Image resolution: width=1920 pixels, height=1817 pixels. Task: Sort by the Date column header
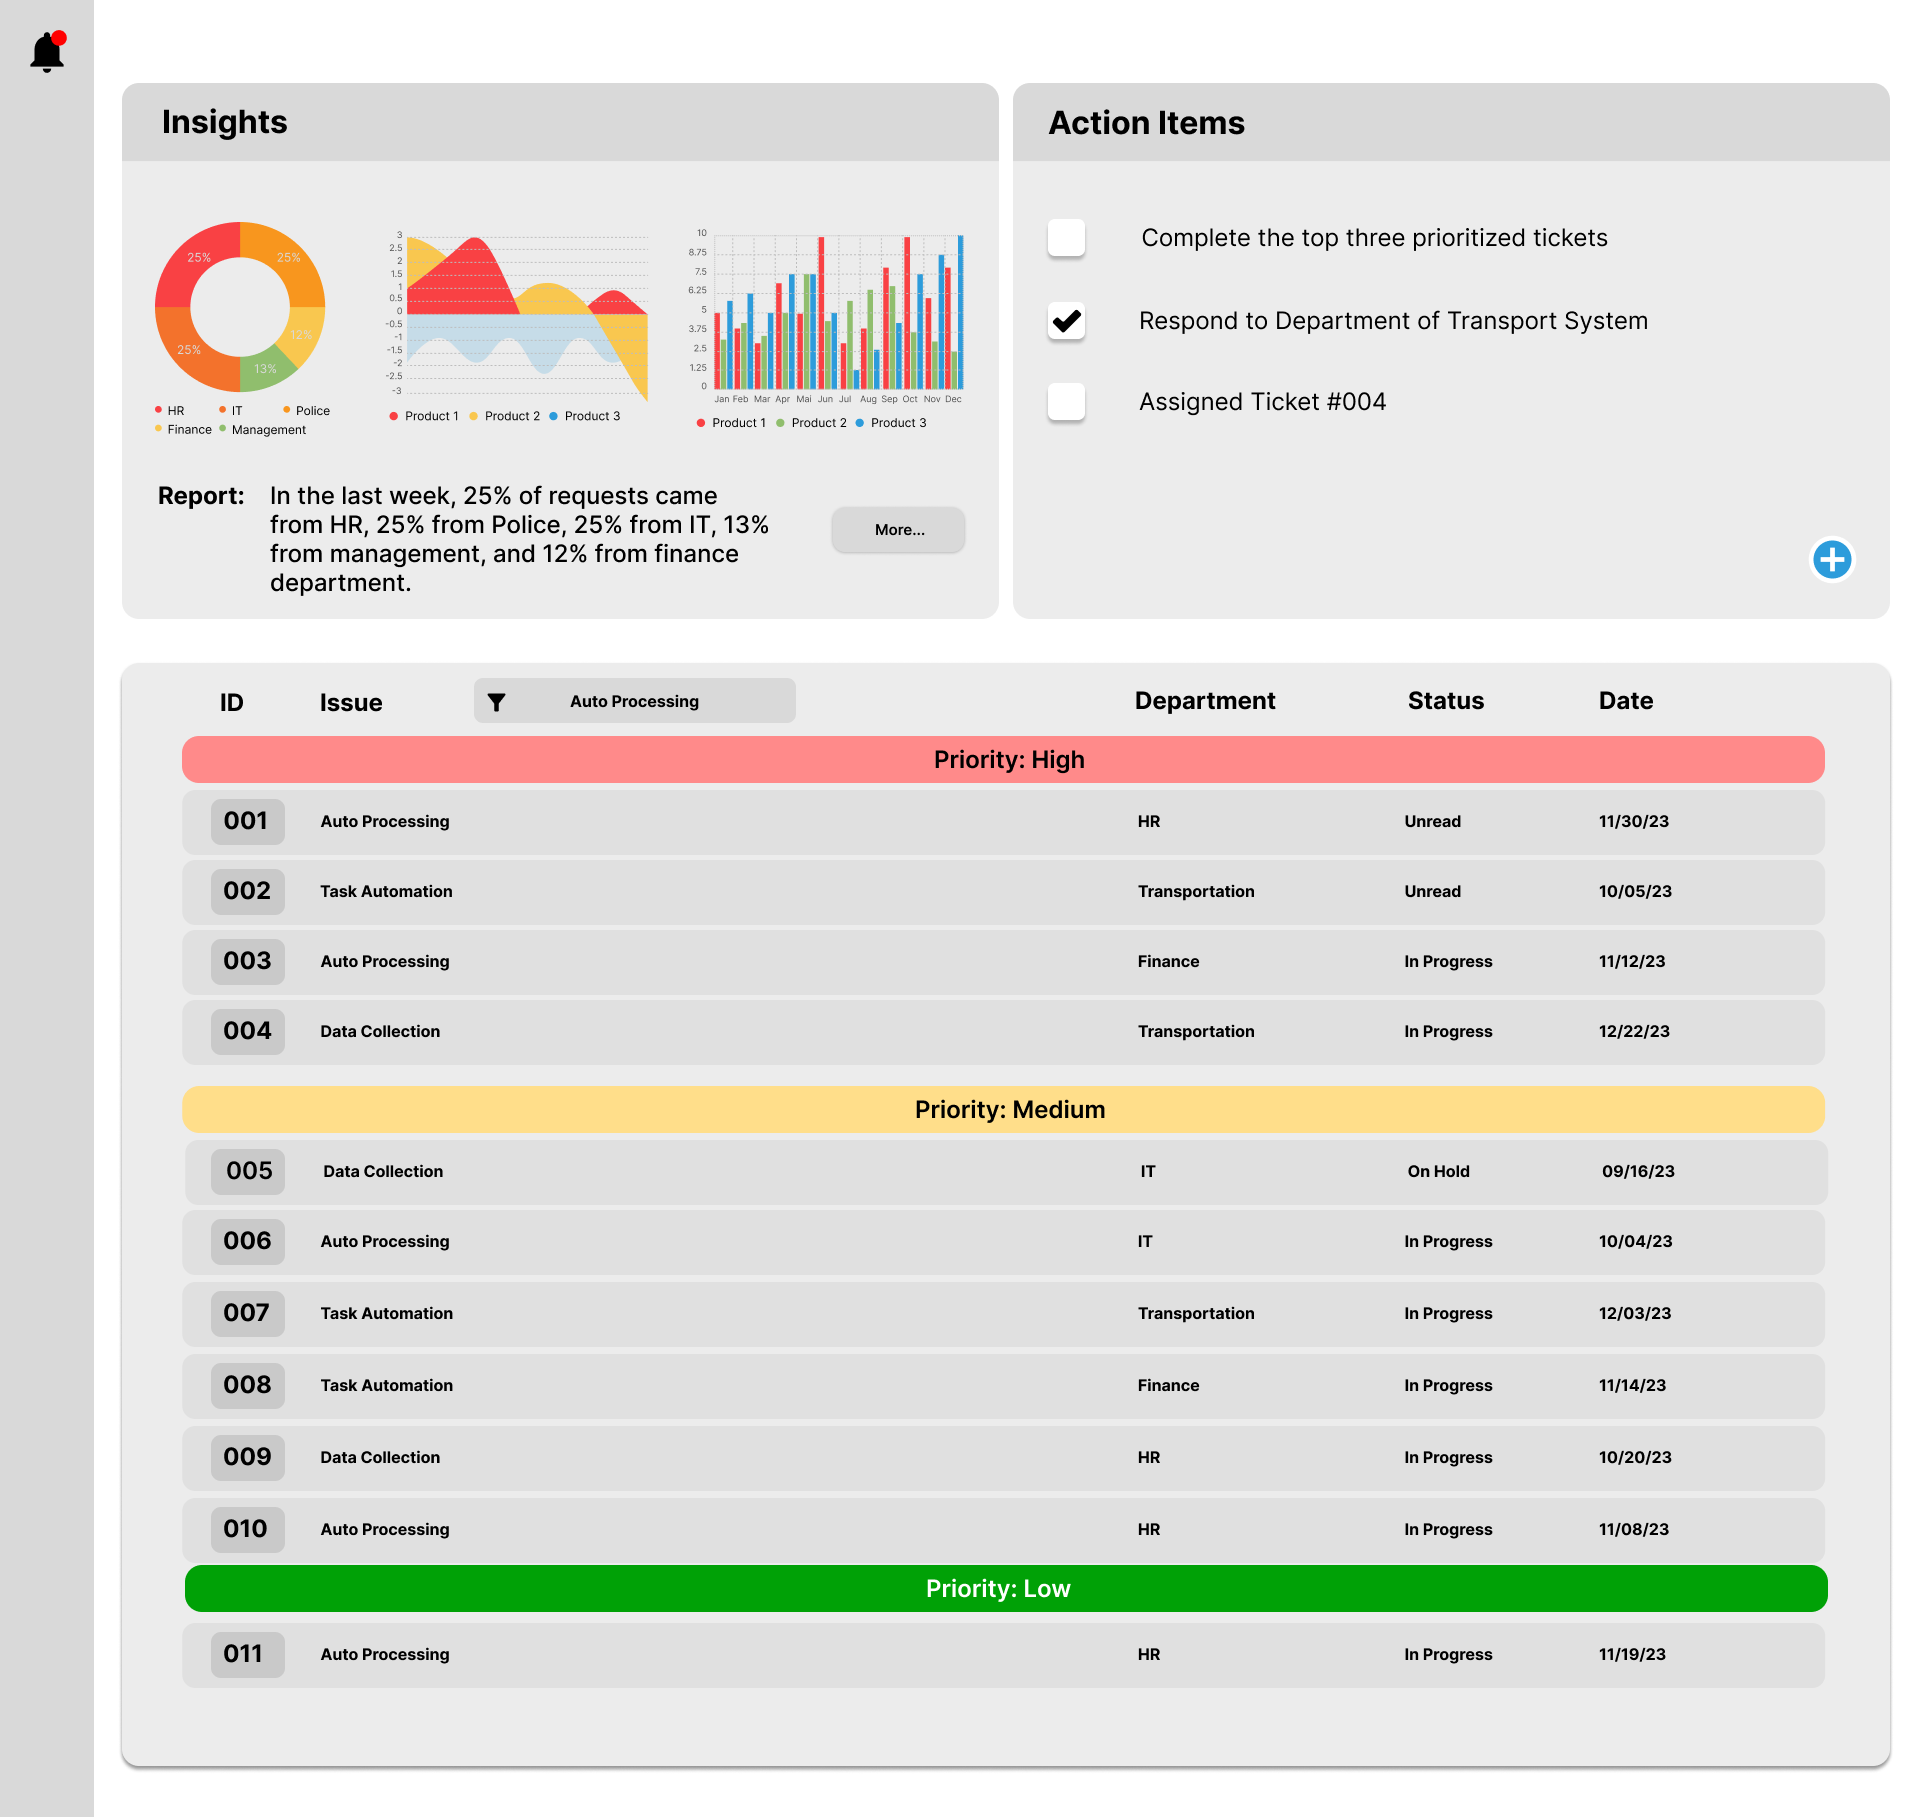1626,701
